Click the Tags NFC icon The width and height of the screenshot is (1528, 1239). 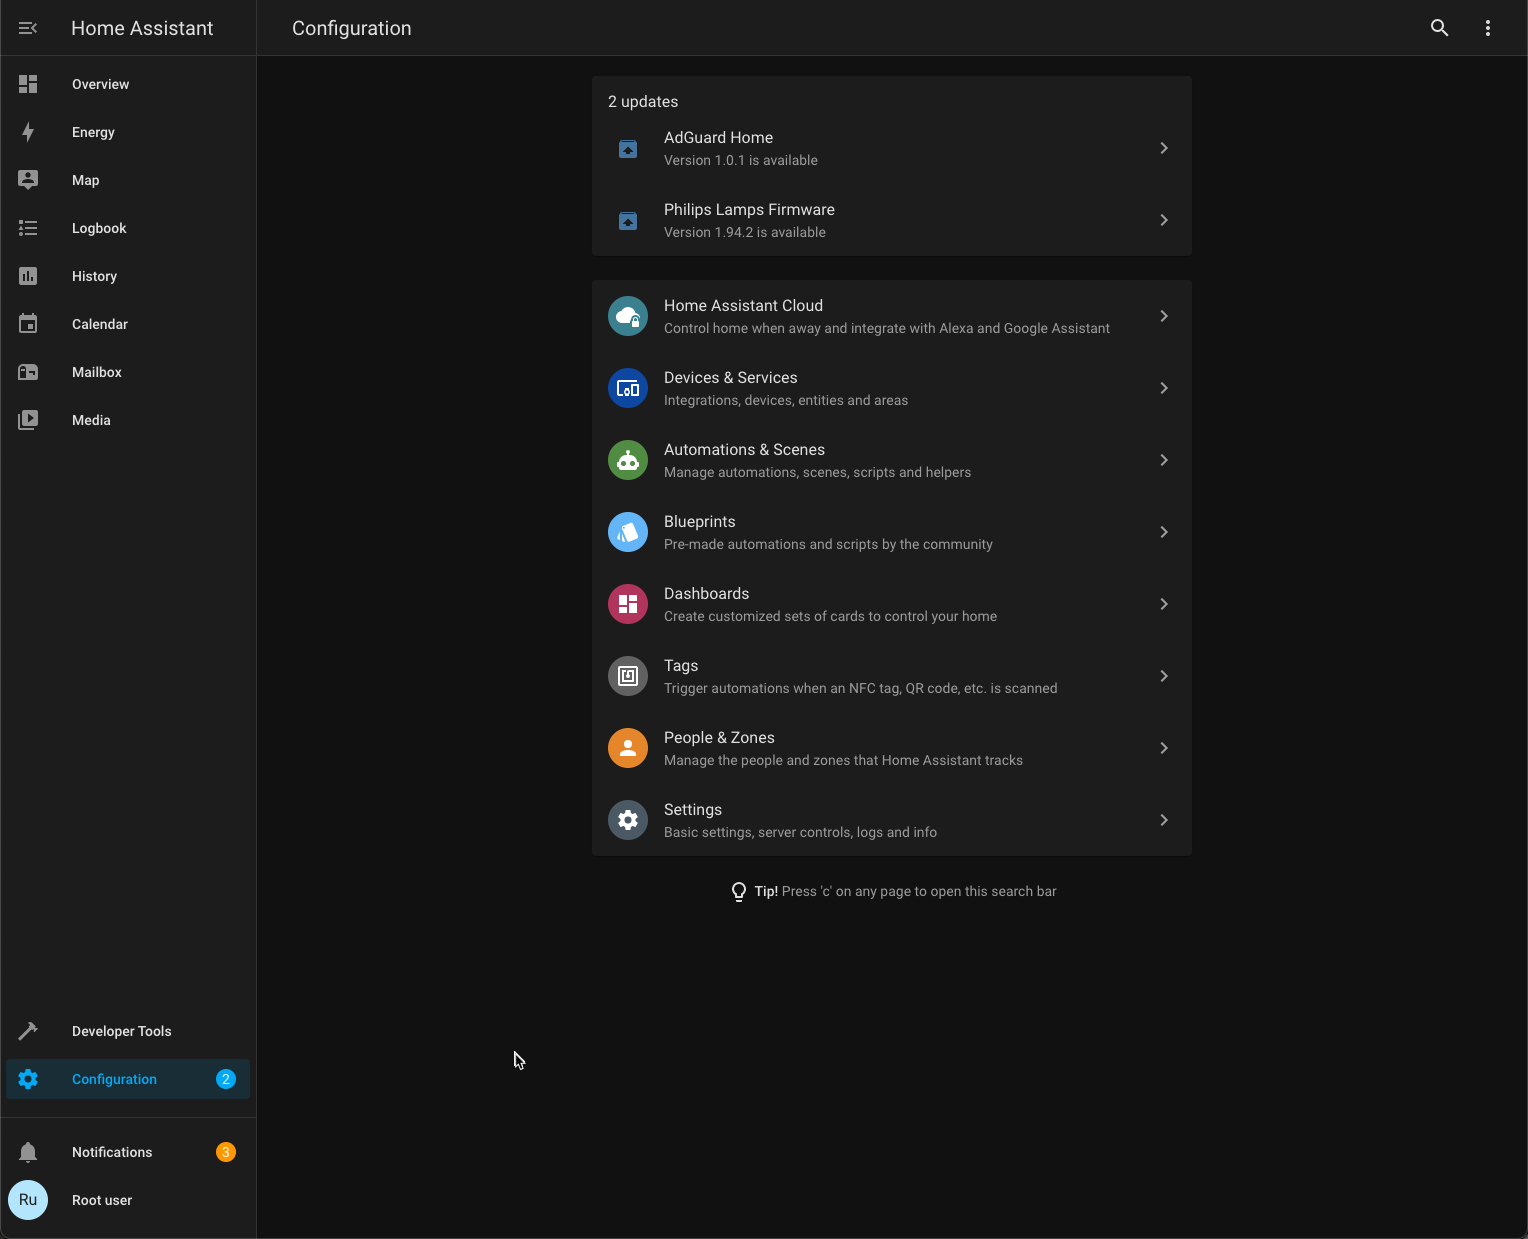[x=628, y=676]
